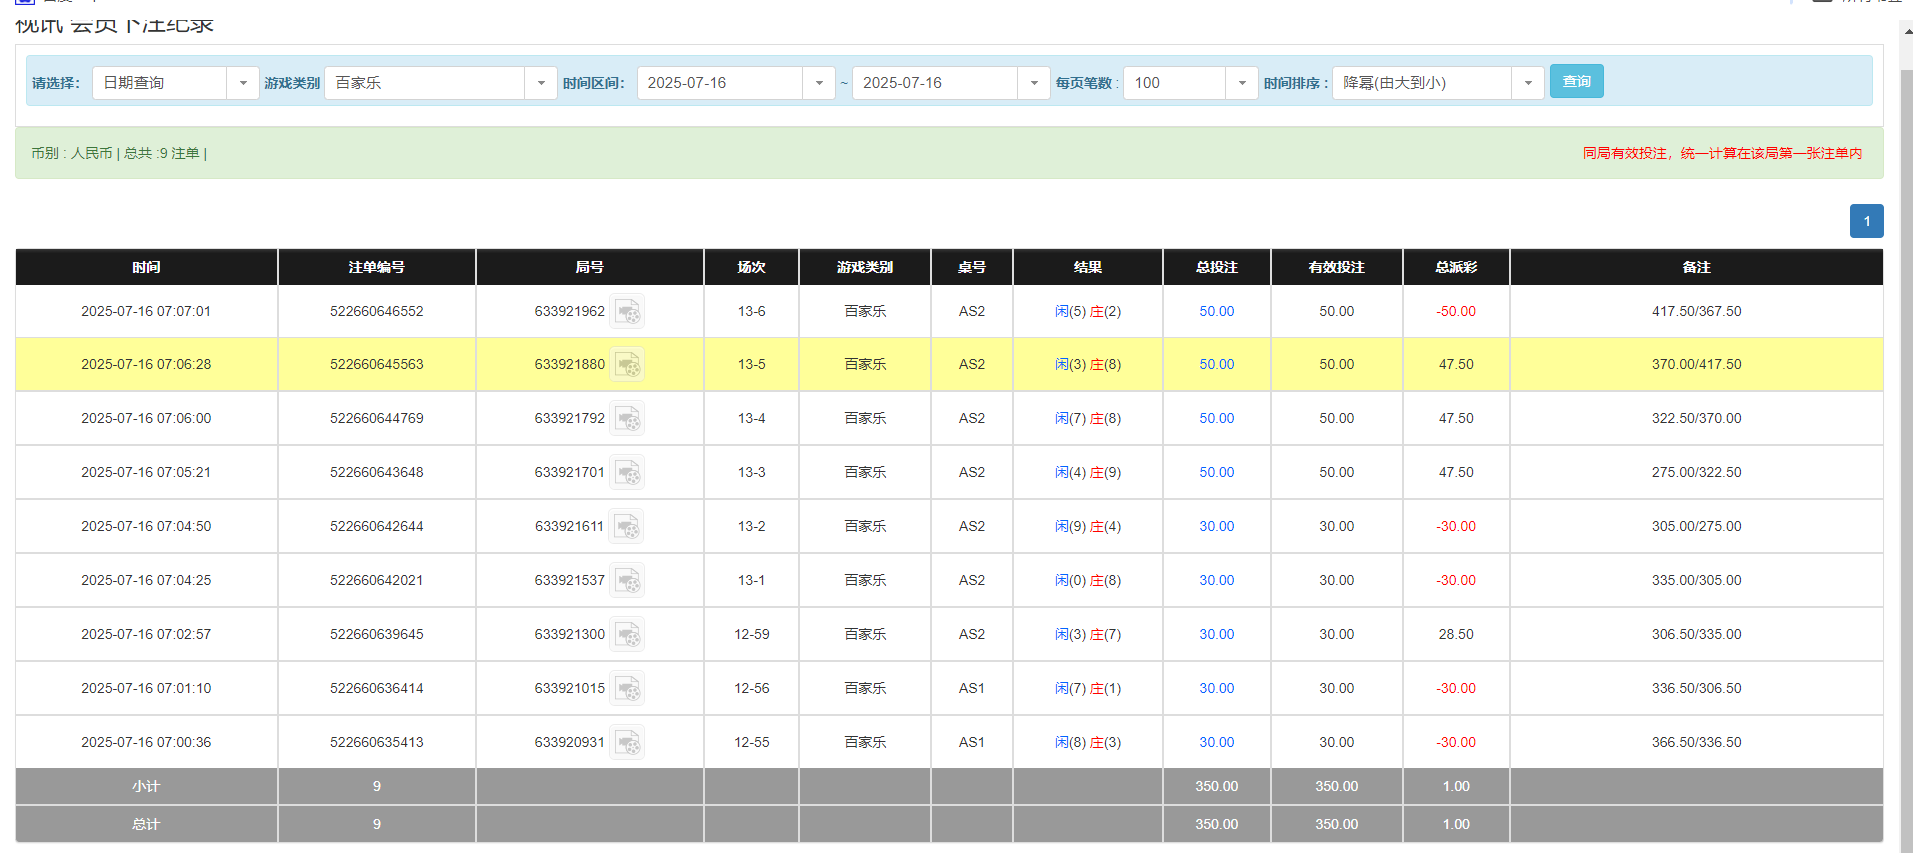Open video replay icon for round 633921880
This screenshot has width=1913, height=853.
click(x=627, y=365)
